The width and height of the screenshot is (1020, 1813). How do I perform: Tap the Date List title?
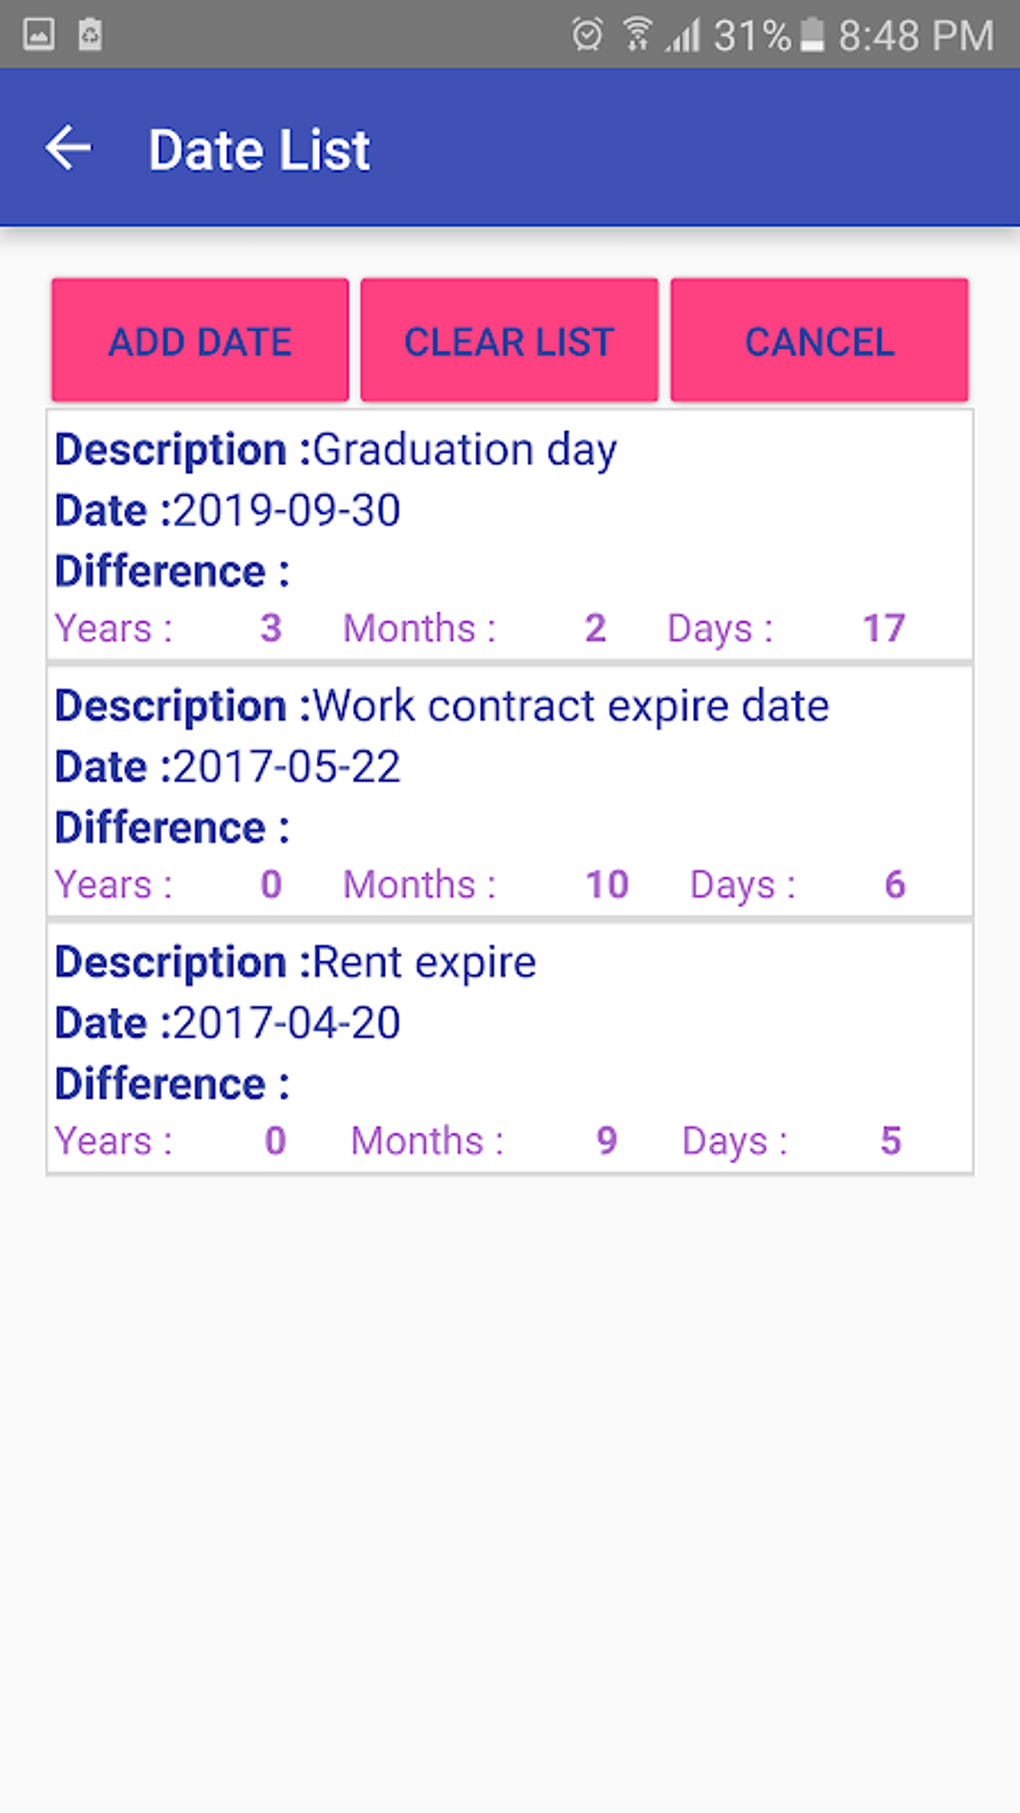point(259,150)
